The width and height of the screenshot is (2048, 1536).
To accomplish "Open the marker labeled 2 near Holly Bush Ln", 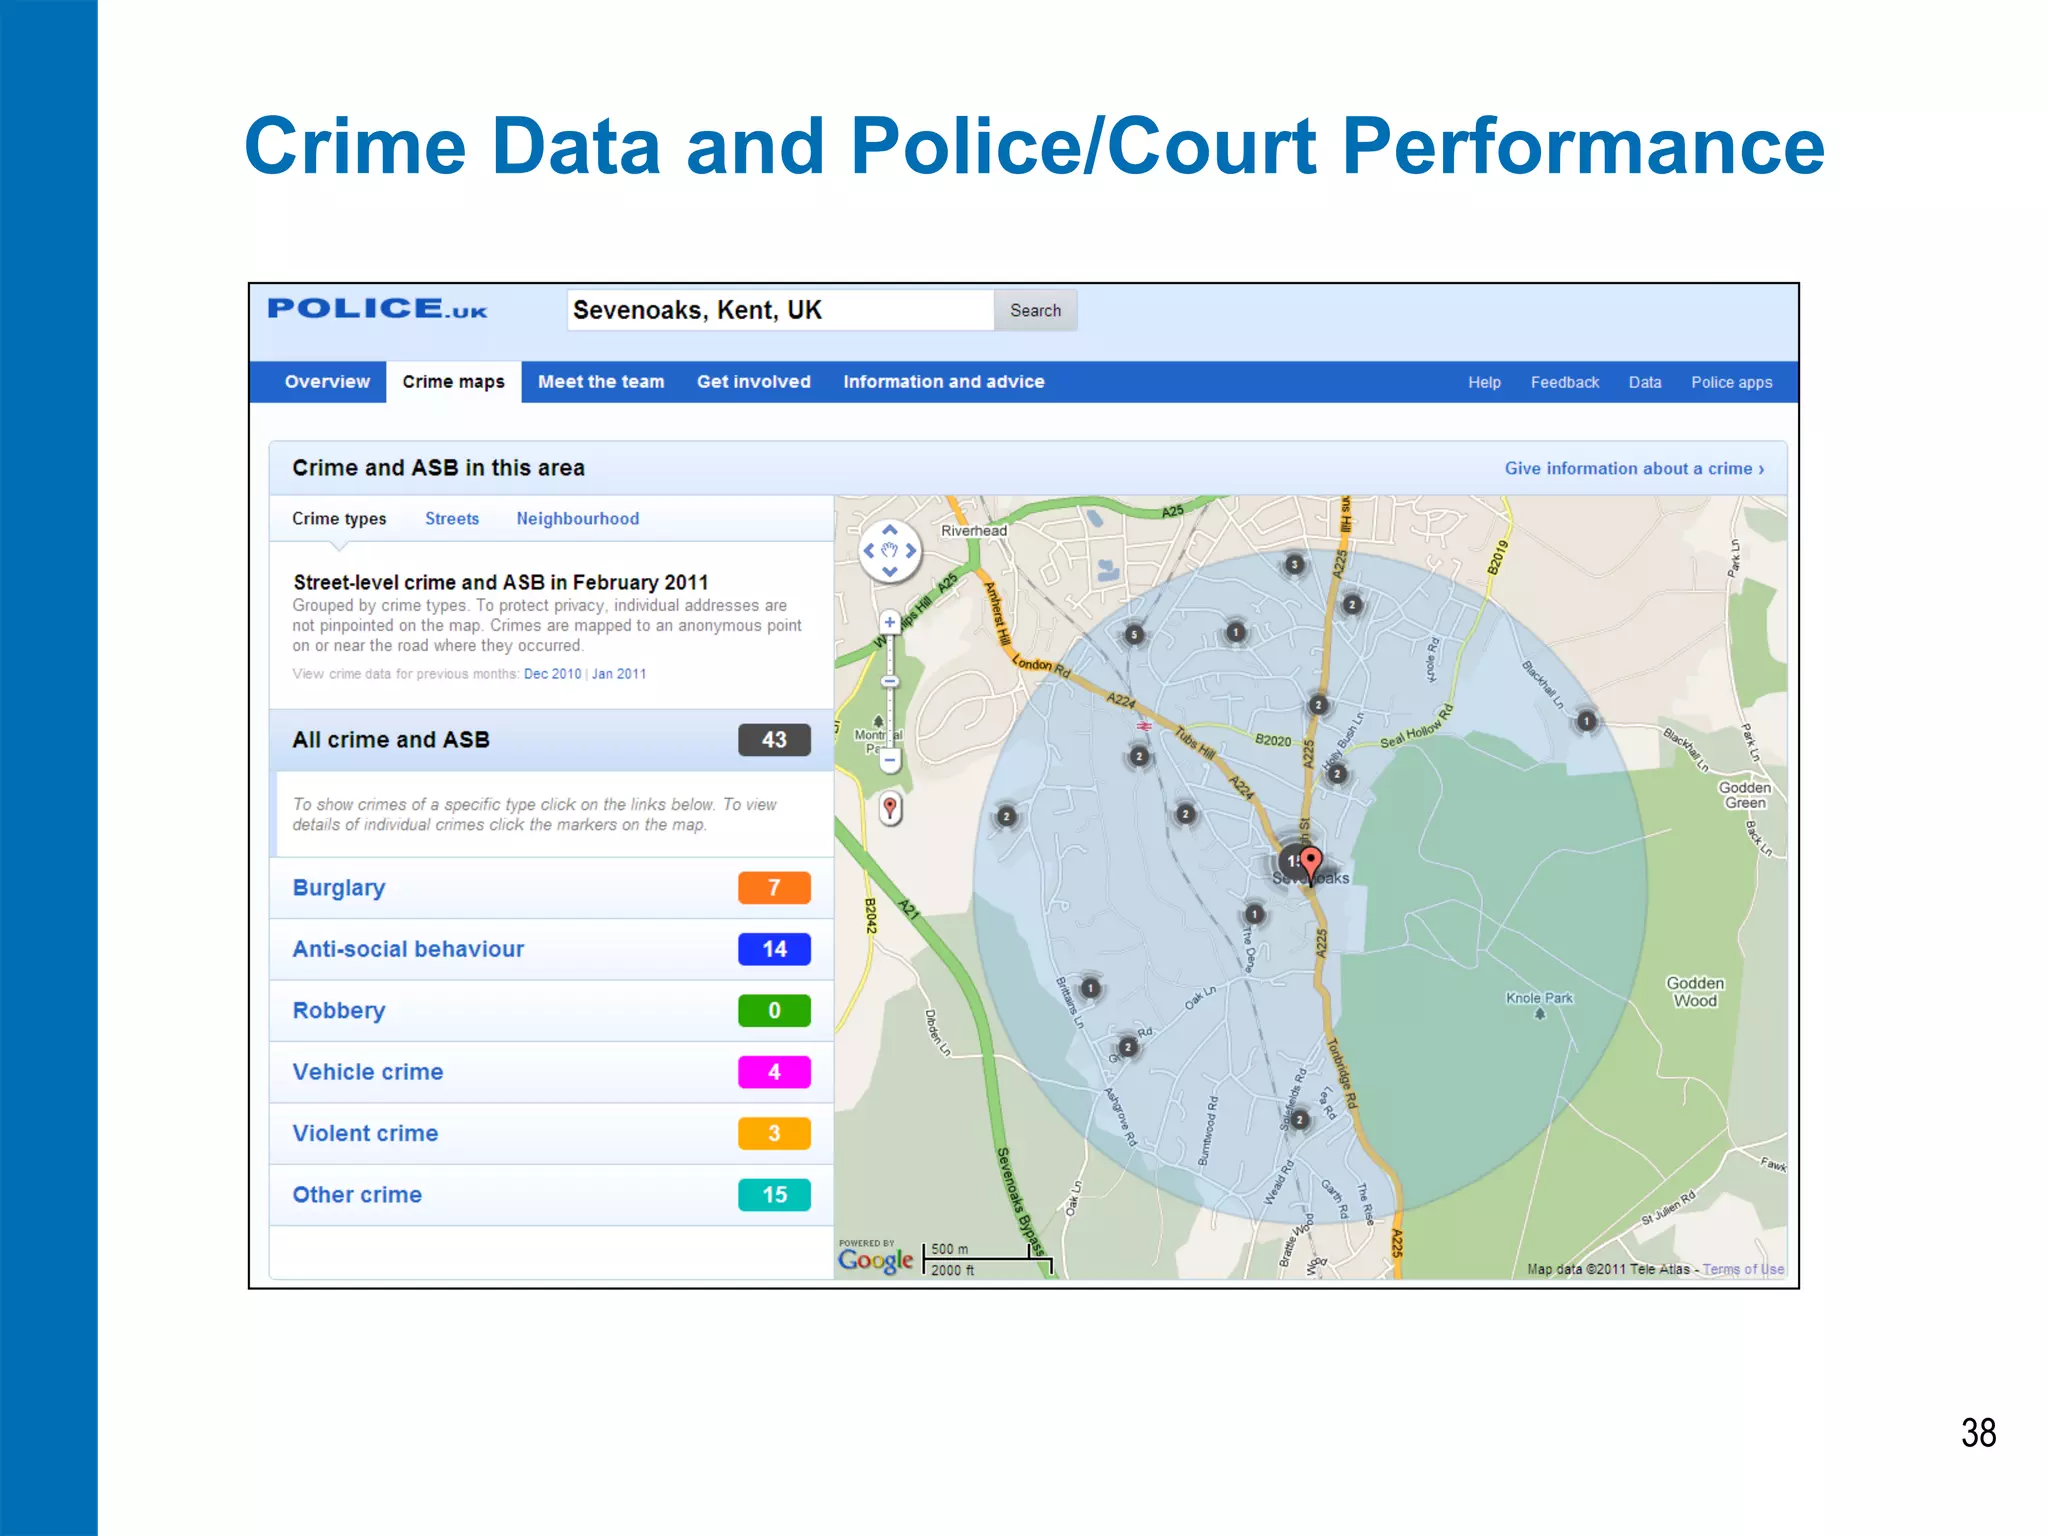I will click(1337, 774).
